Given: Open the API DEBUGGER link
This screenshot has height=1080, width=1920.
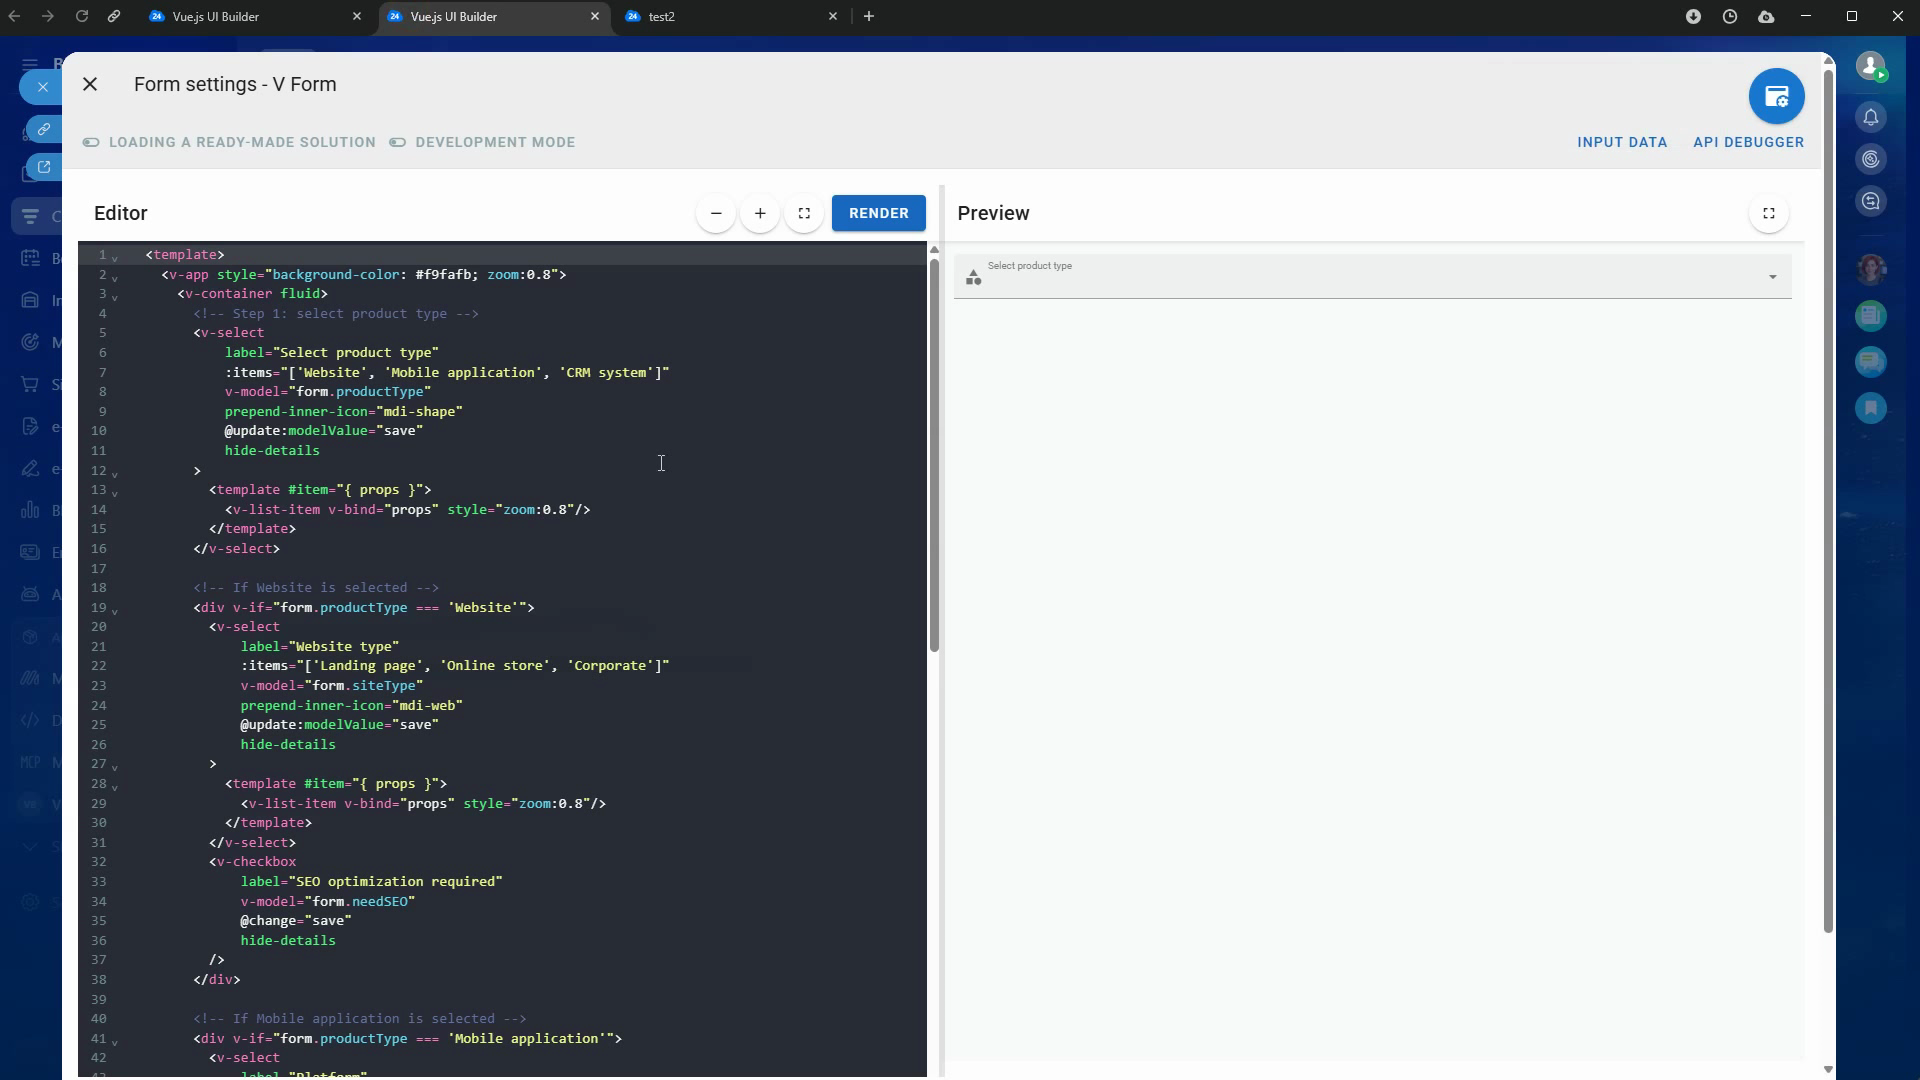Looking at the screenshot, I should point(1748,142).
